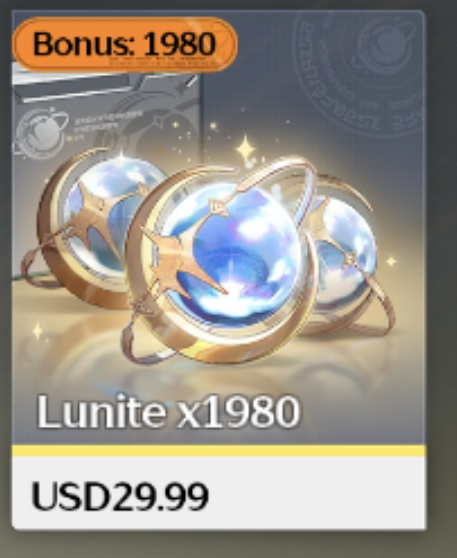Click the white price footer area
This screenshot has width=457, height=558.
pos(219,493)
